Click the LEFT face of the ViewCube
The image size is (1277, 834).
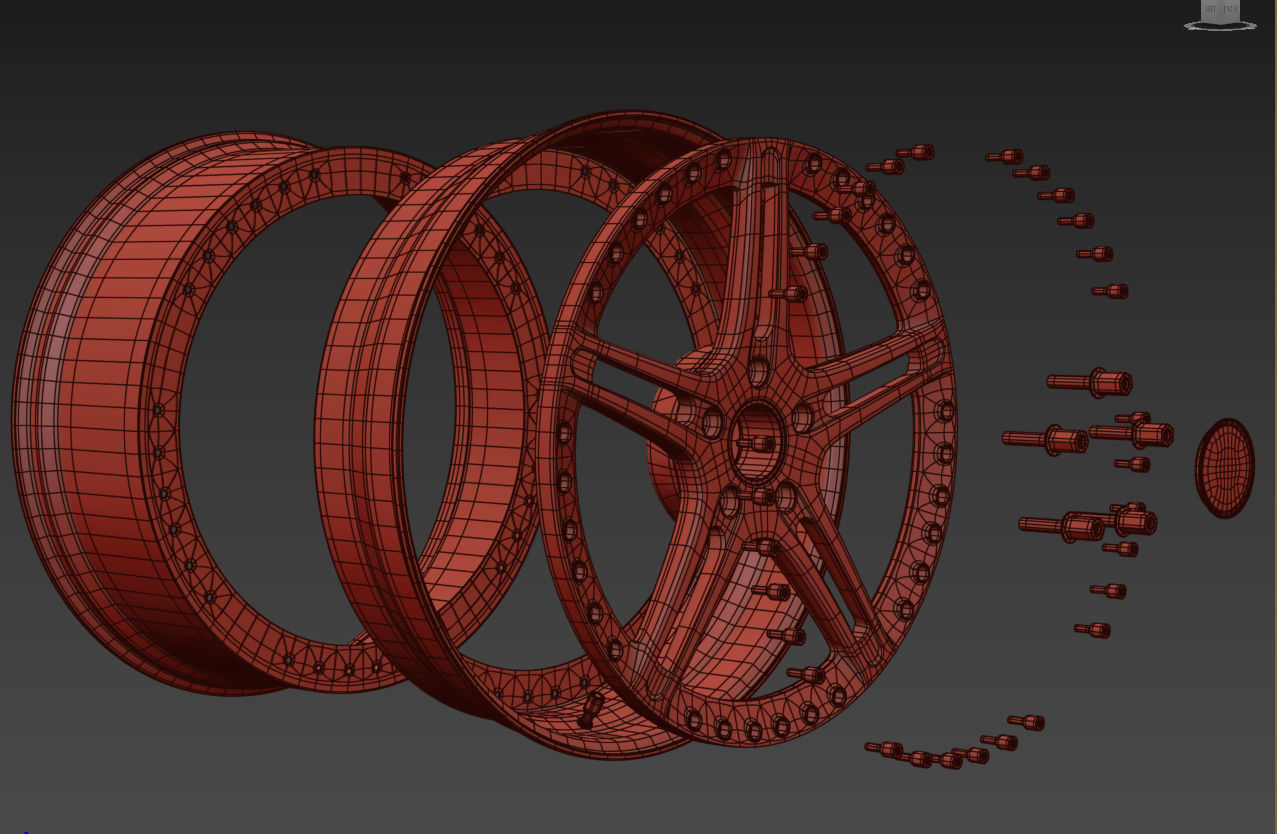tap(1211, 10)
